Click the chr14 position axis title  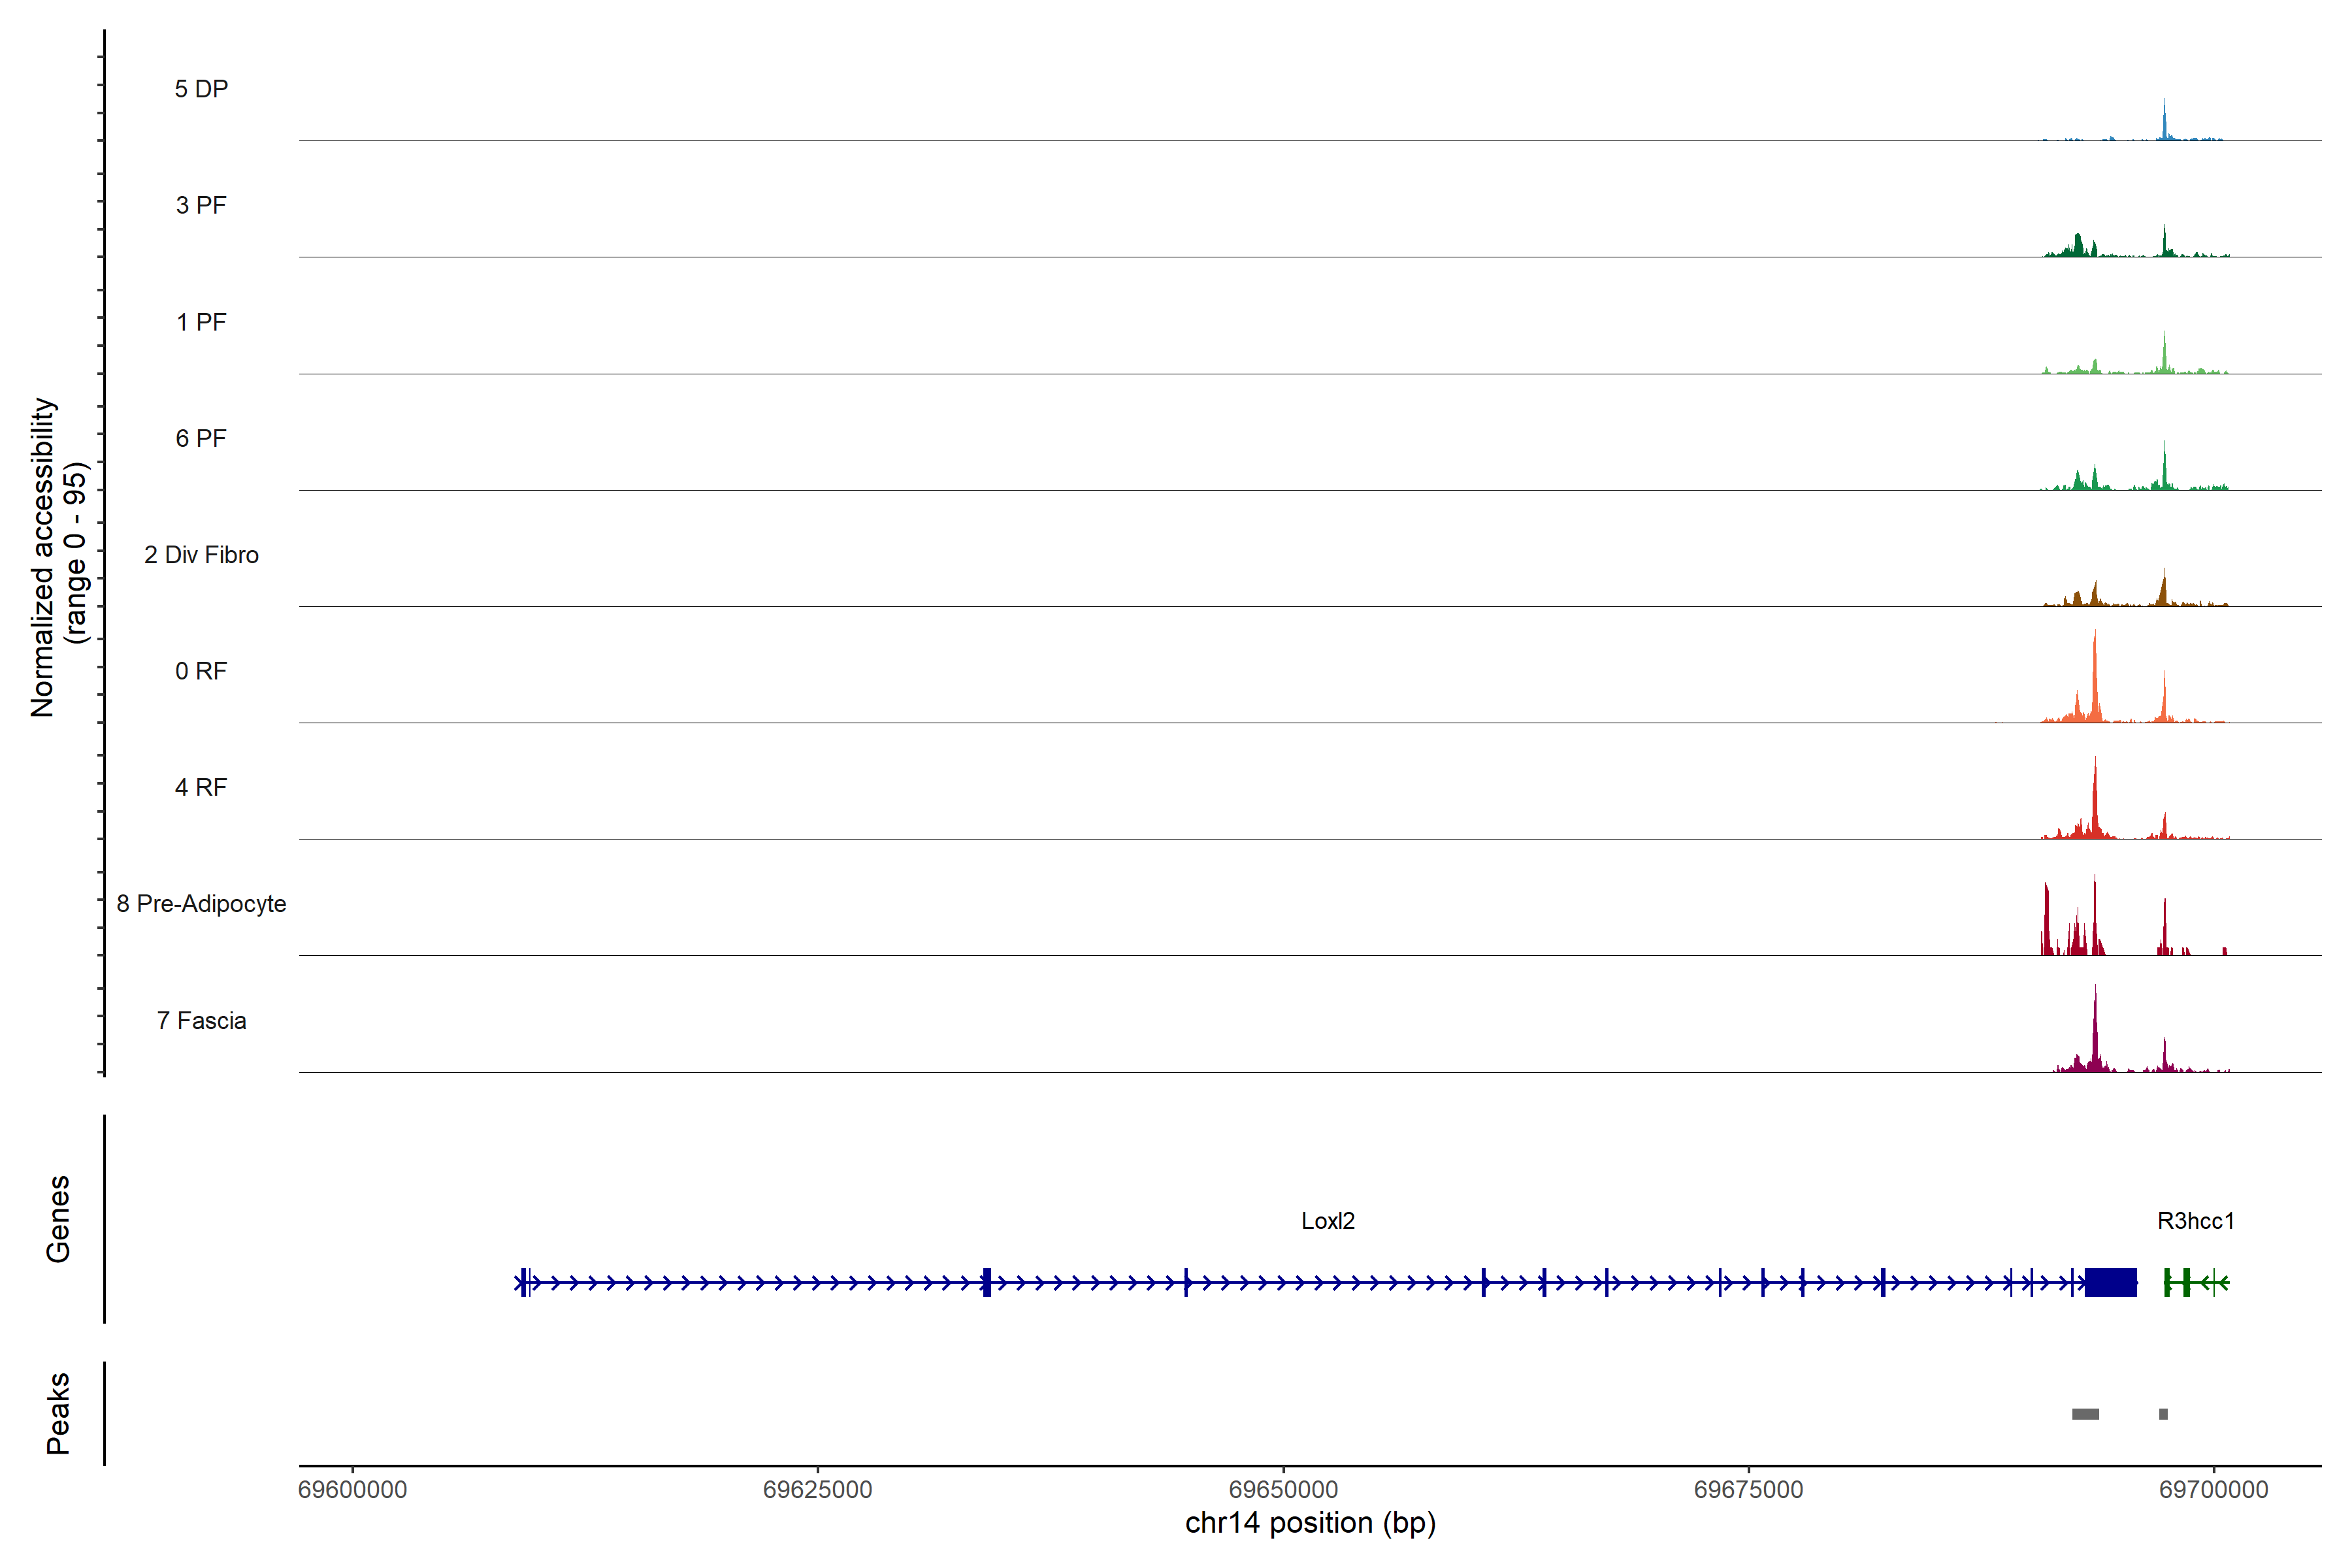point(1310,1523)
